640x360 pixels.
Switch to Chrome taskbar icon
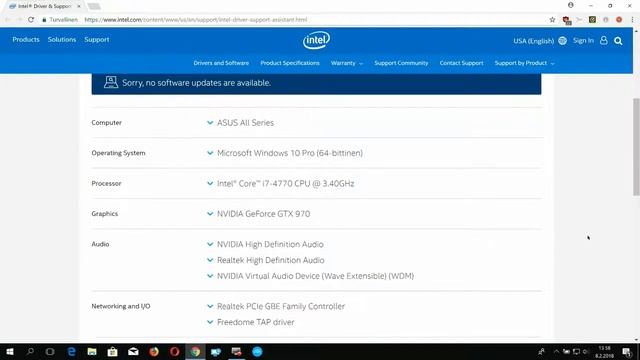[195, 351]
